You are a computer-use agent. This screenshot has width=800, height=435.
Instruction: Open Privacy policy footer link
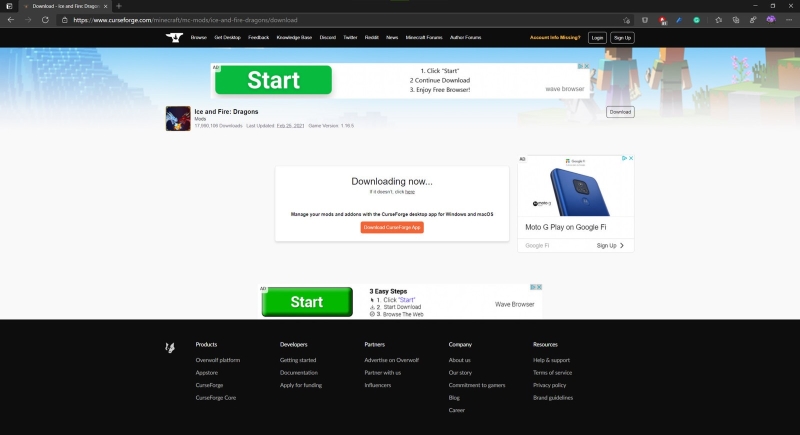(x=549, y=385)
